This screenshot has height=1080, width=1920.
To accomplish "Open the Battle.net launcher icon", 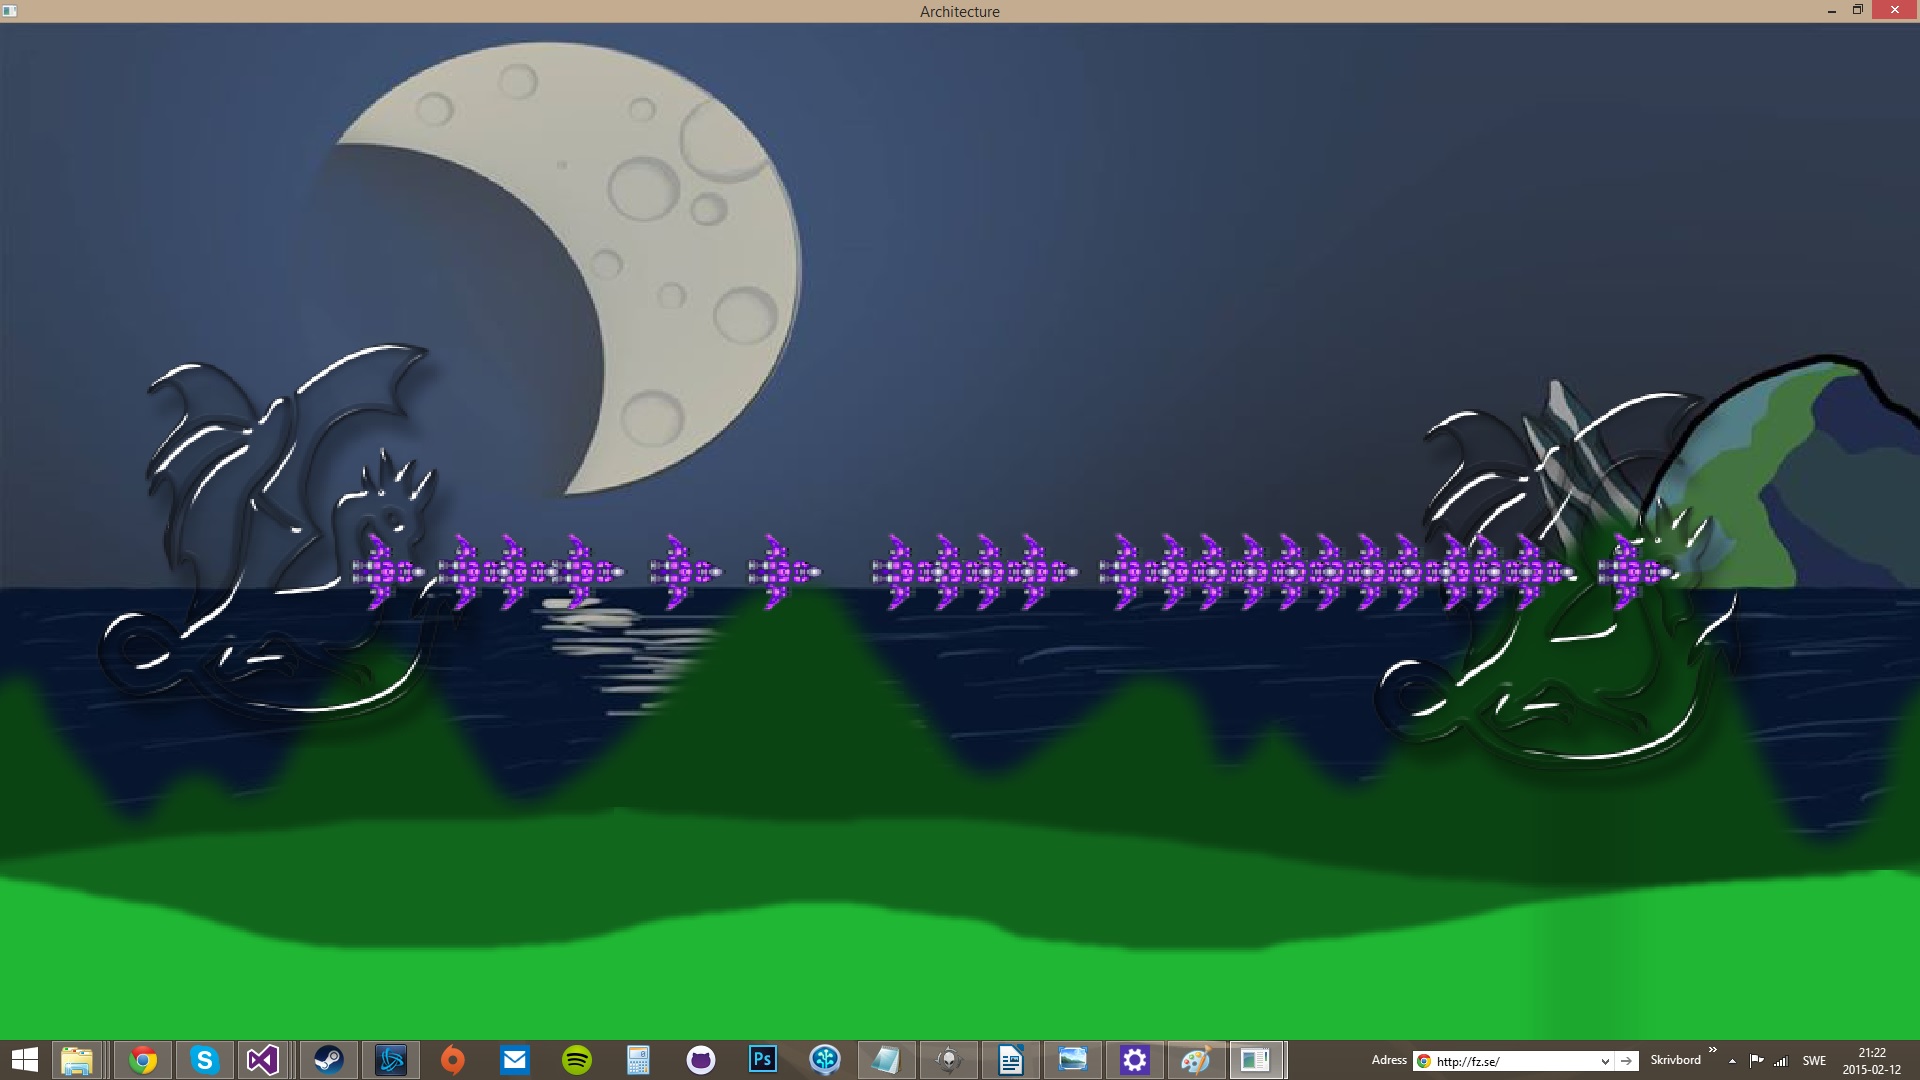I will coord(391,1060).
